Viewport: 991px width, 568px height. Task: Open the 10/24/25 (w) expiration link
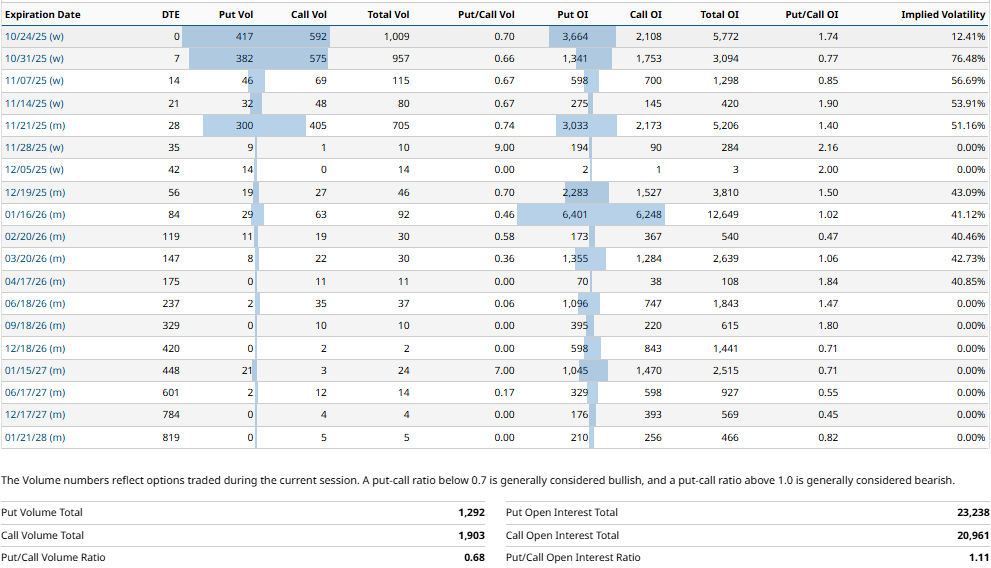point(34,37)
